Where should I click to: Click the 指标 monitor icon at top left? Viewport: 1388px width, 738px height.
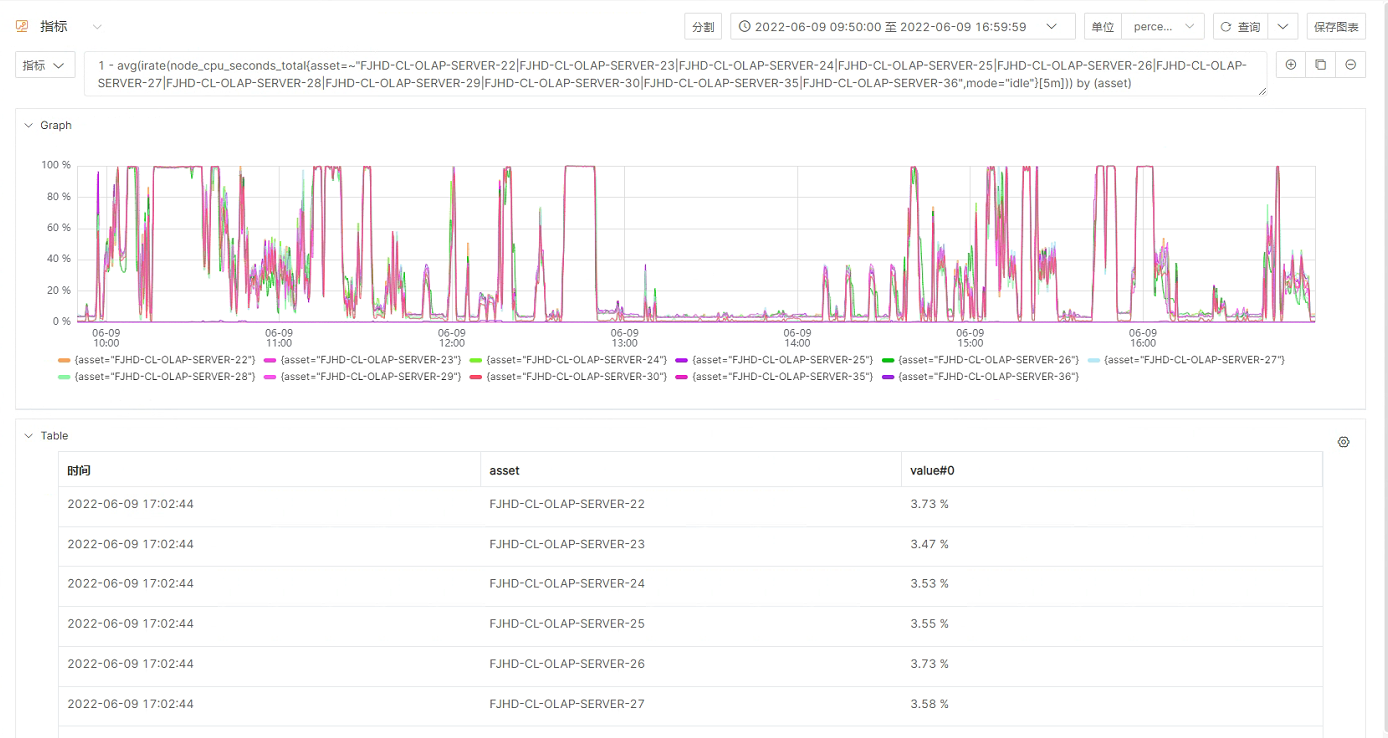(x=22, y=26)
